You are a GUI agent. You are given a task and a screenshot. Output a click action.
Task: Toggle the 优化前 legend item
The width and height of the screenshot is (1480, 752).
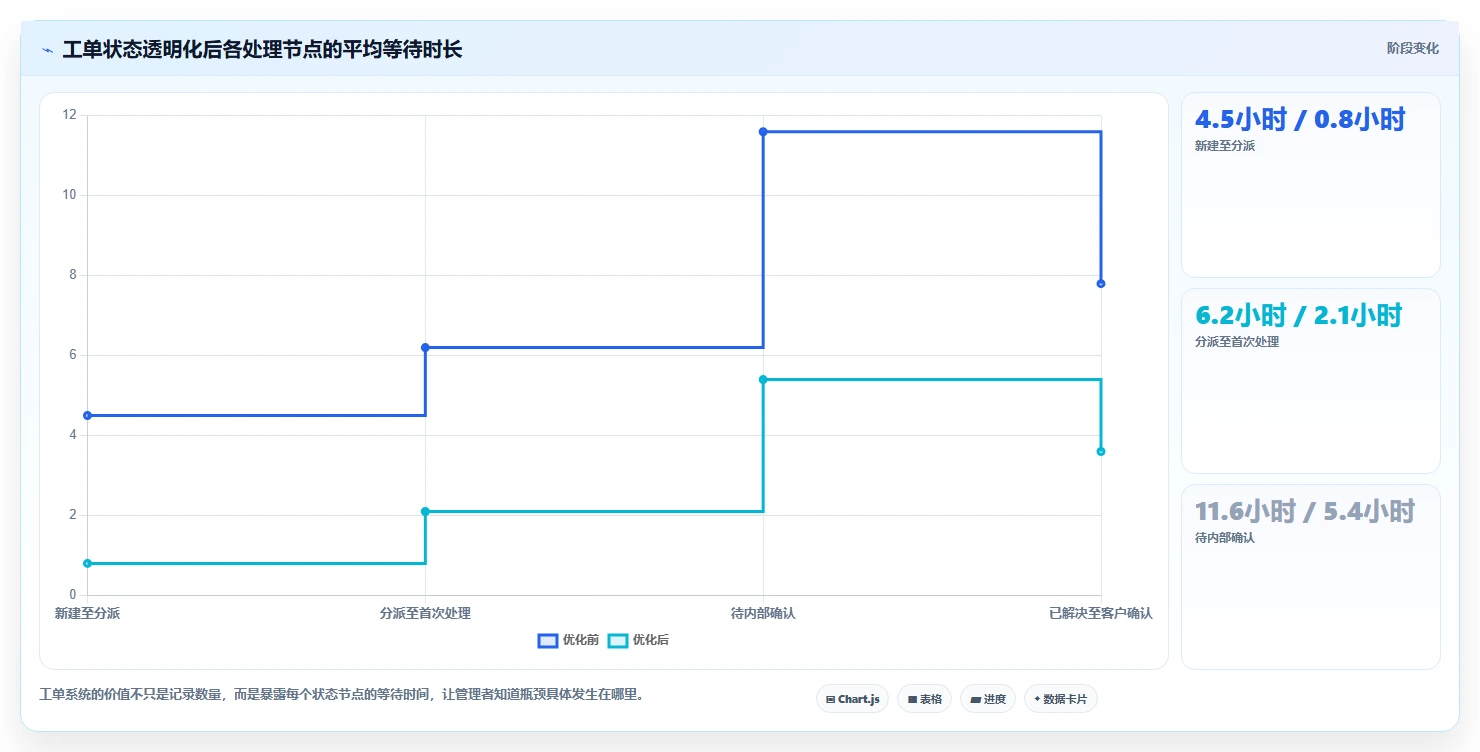[x=568, y=640]
